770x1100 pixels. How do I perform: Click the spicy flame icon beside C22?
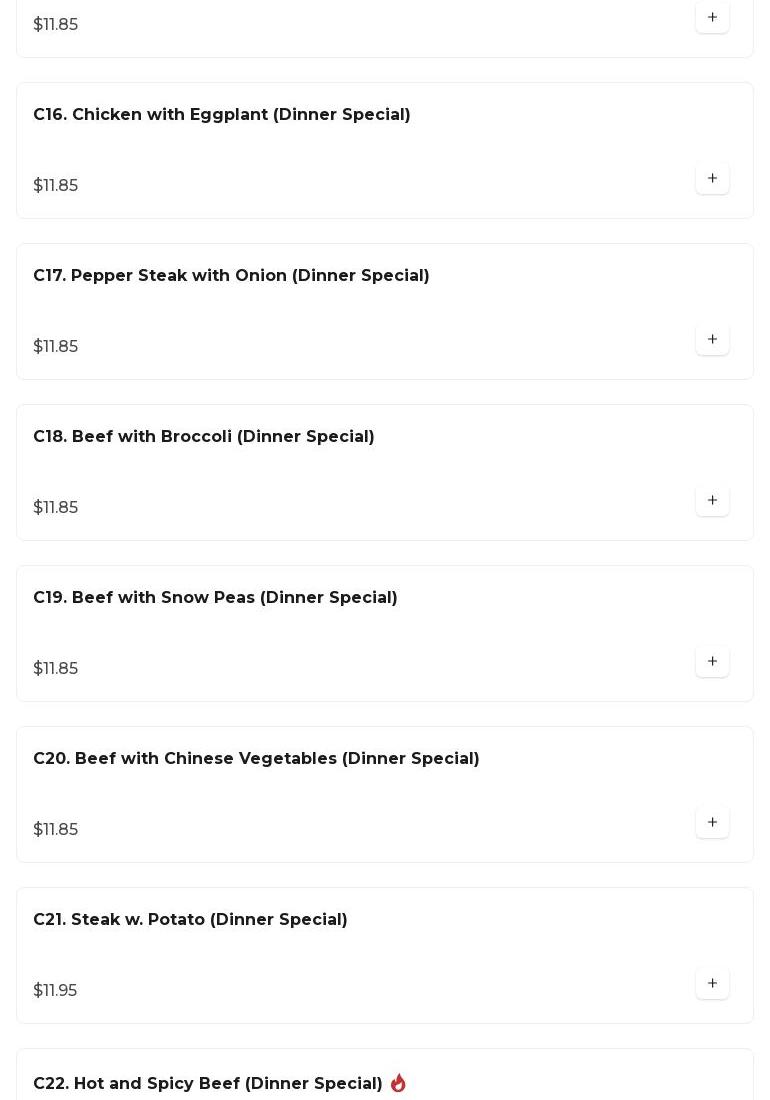(398, 1083)
